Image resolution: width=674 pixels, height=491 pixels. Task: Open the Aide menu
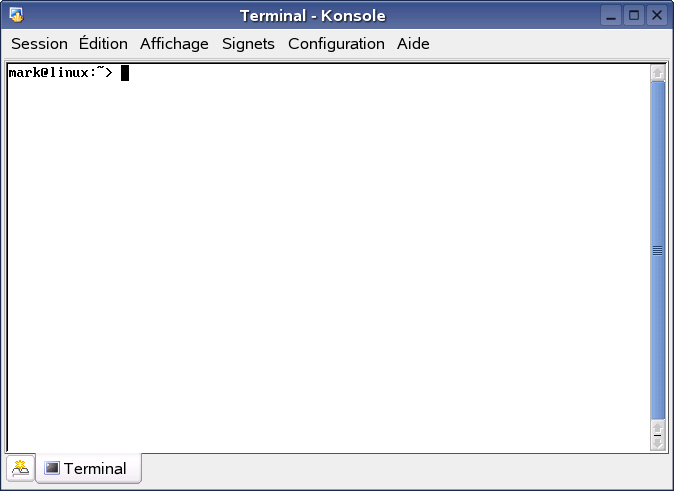(x=413, y=44)
